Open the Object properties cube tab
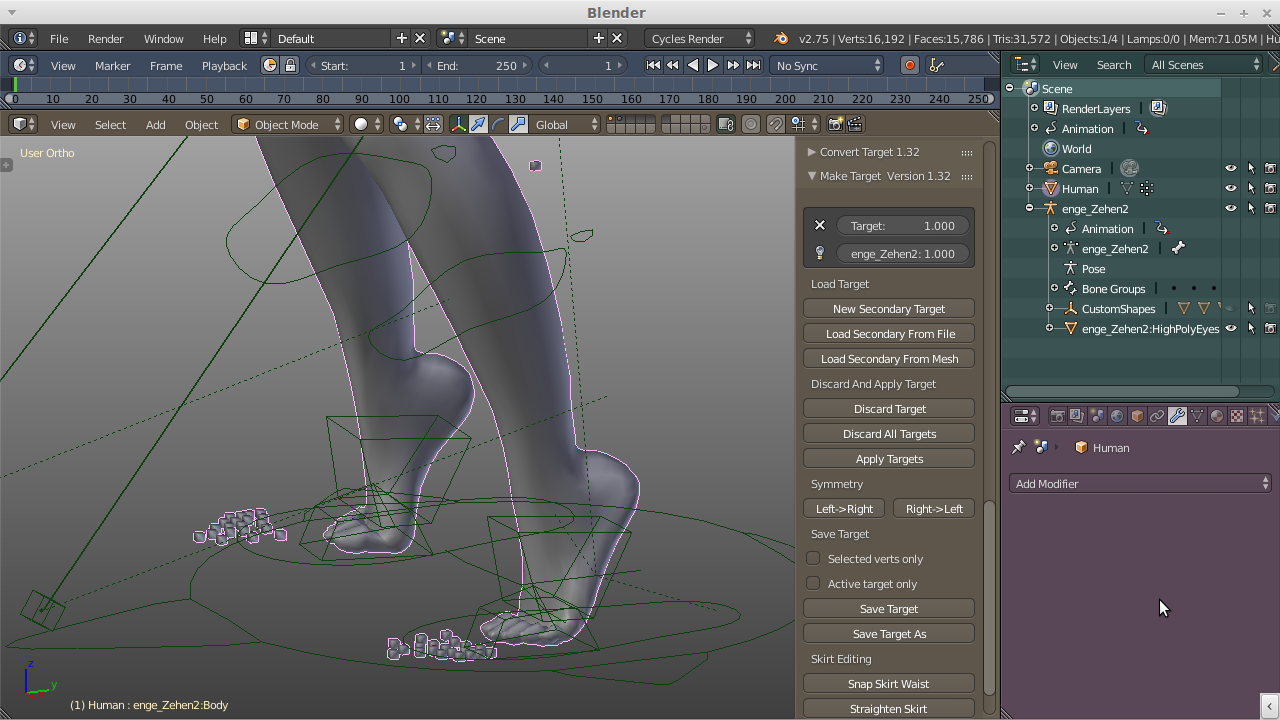The image size is (1280, 720). (1137, 416)
